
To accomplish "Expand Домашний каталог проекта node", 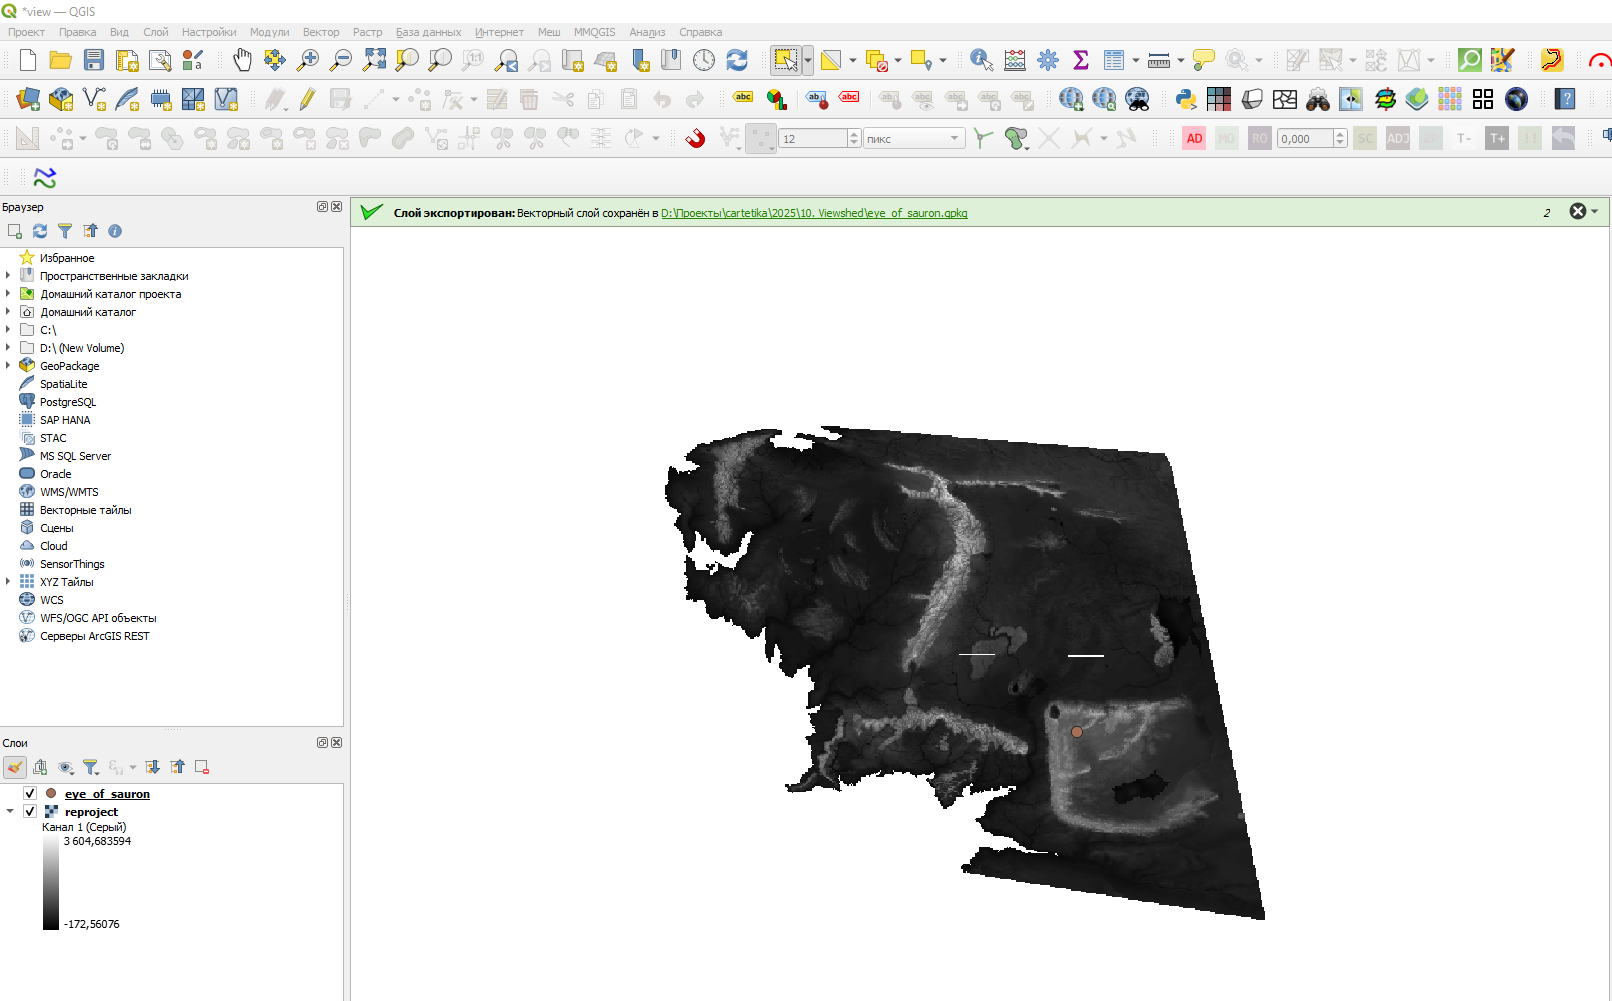I will click(8, 294).
